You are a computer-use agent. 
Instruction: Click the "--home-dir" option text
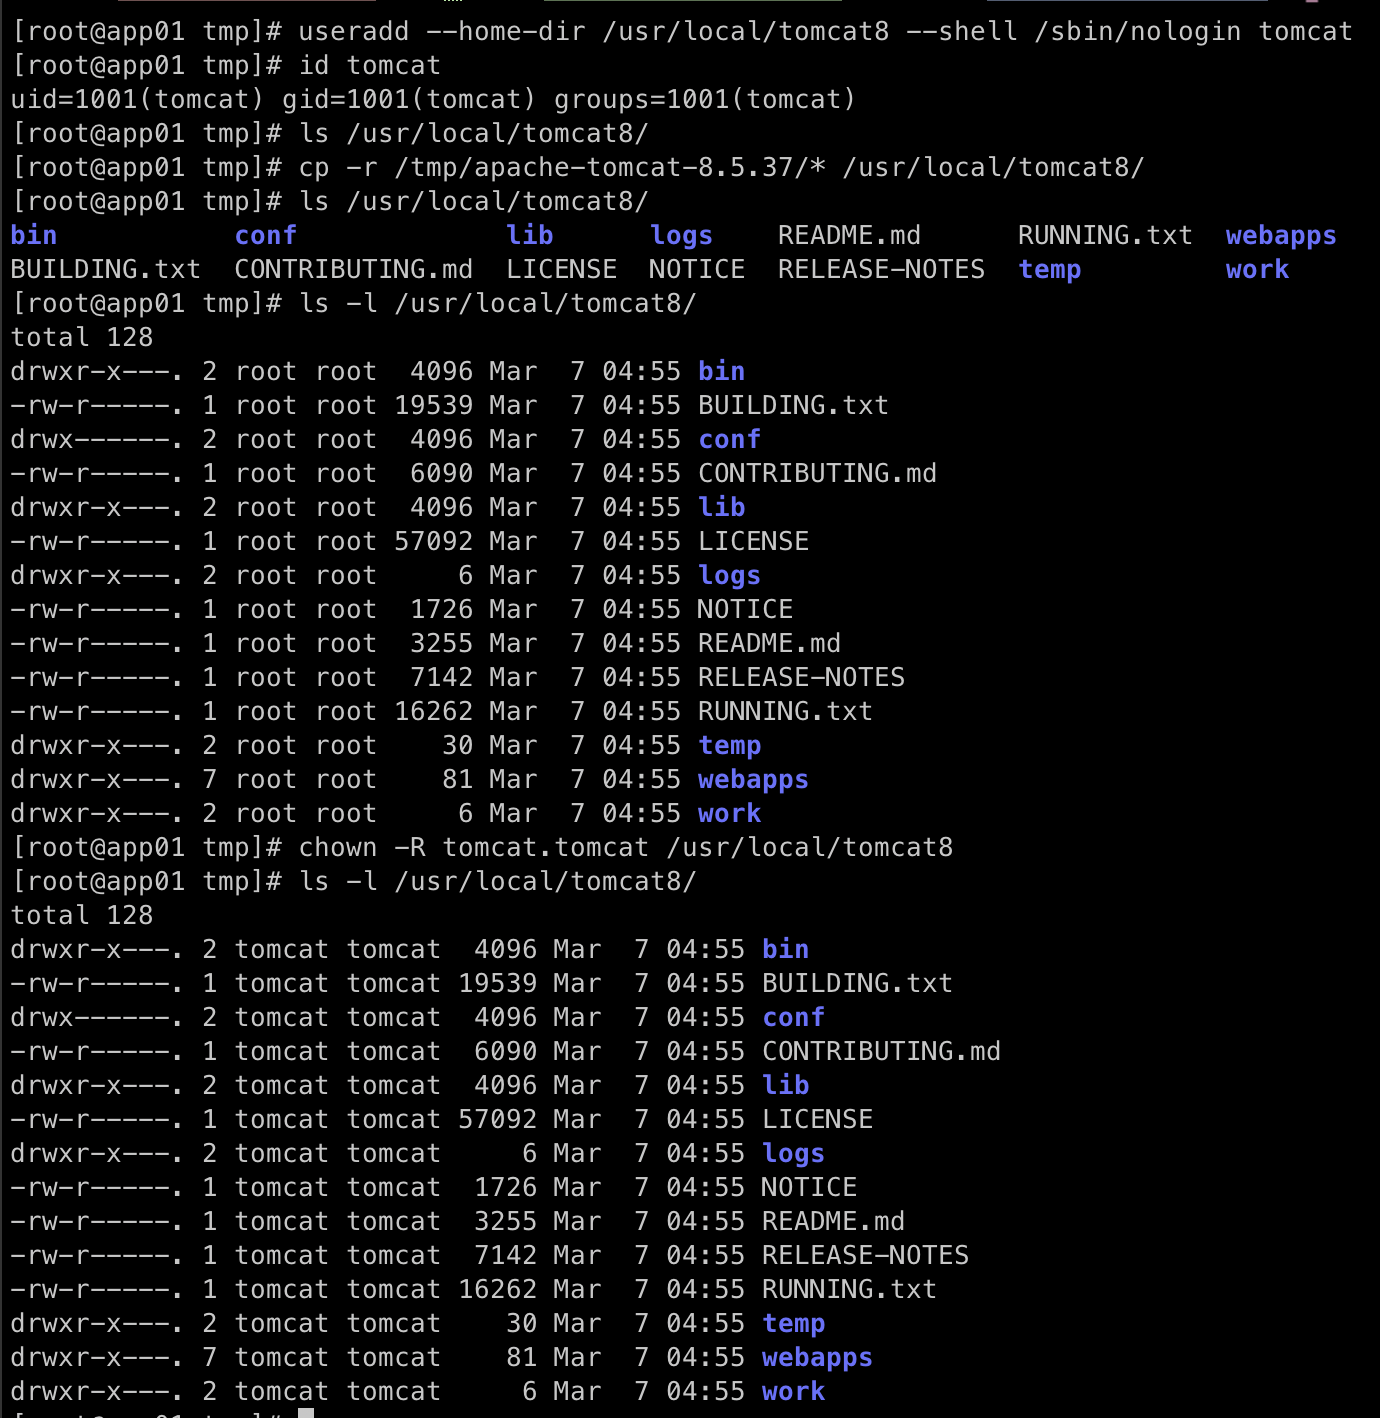click(506, 32)
